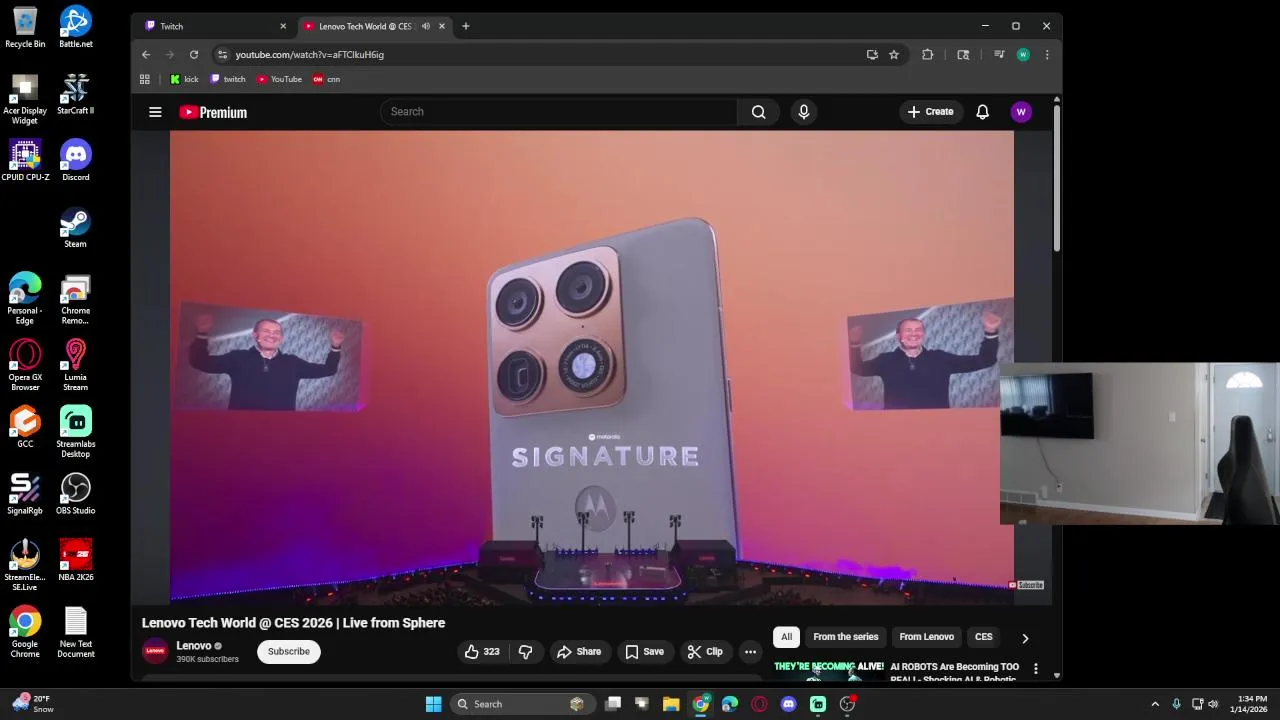Open the Lenovo channel avatar
1280x720 pixels.
pyautogui.click(x=155, y=651)
